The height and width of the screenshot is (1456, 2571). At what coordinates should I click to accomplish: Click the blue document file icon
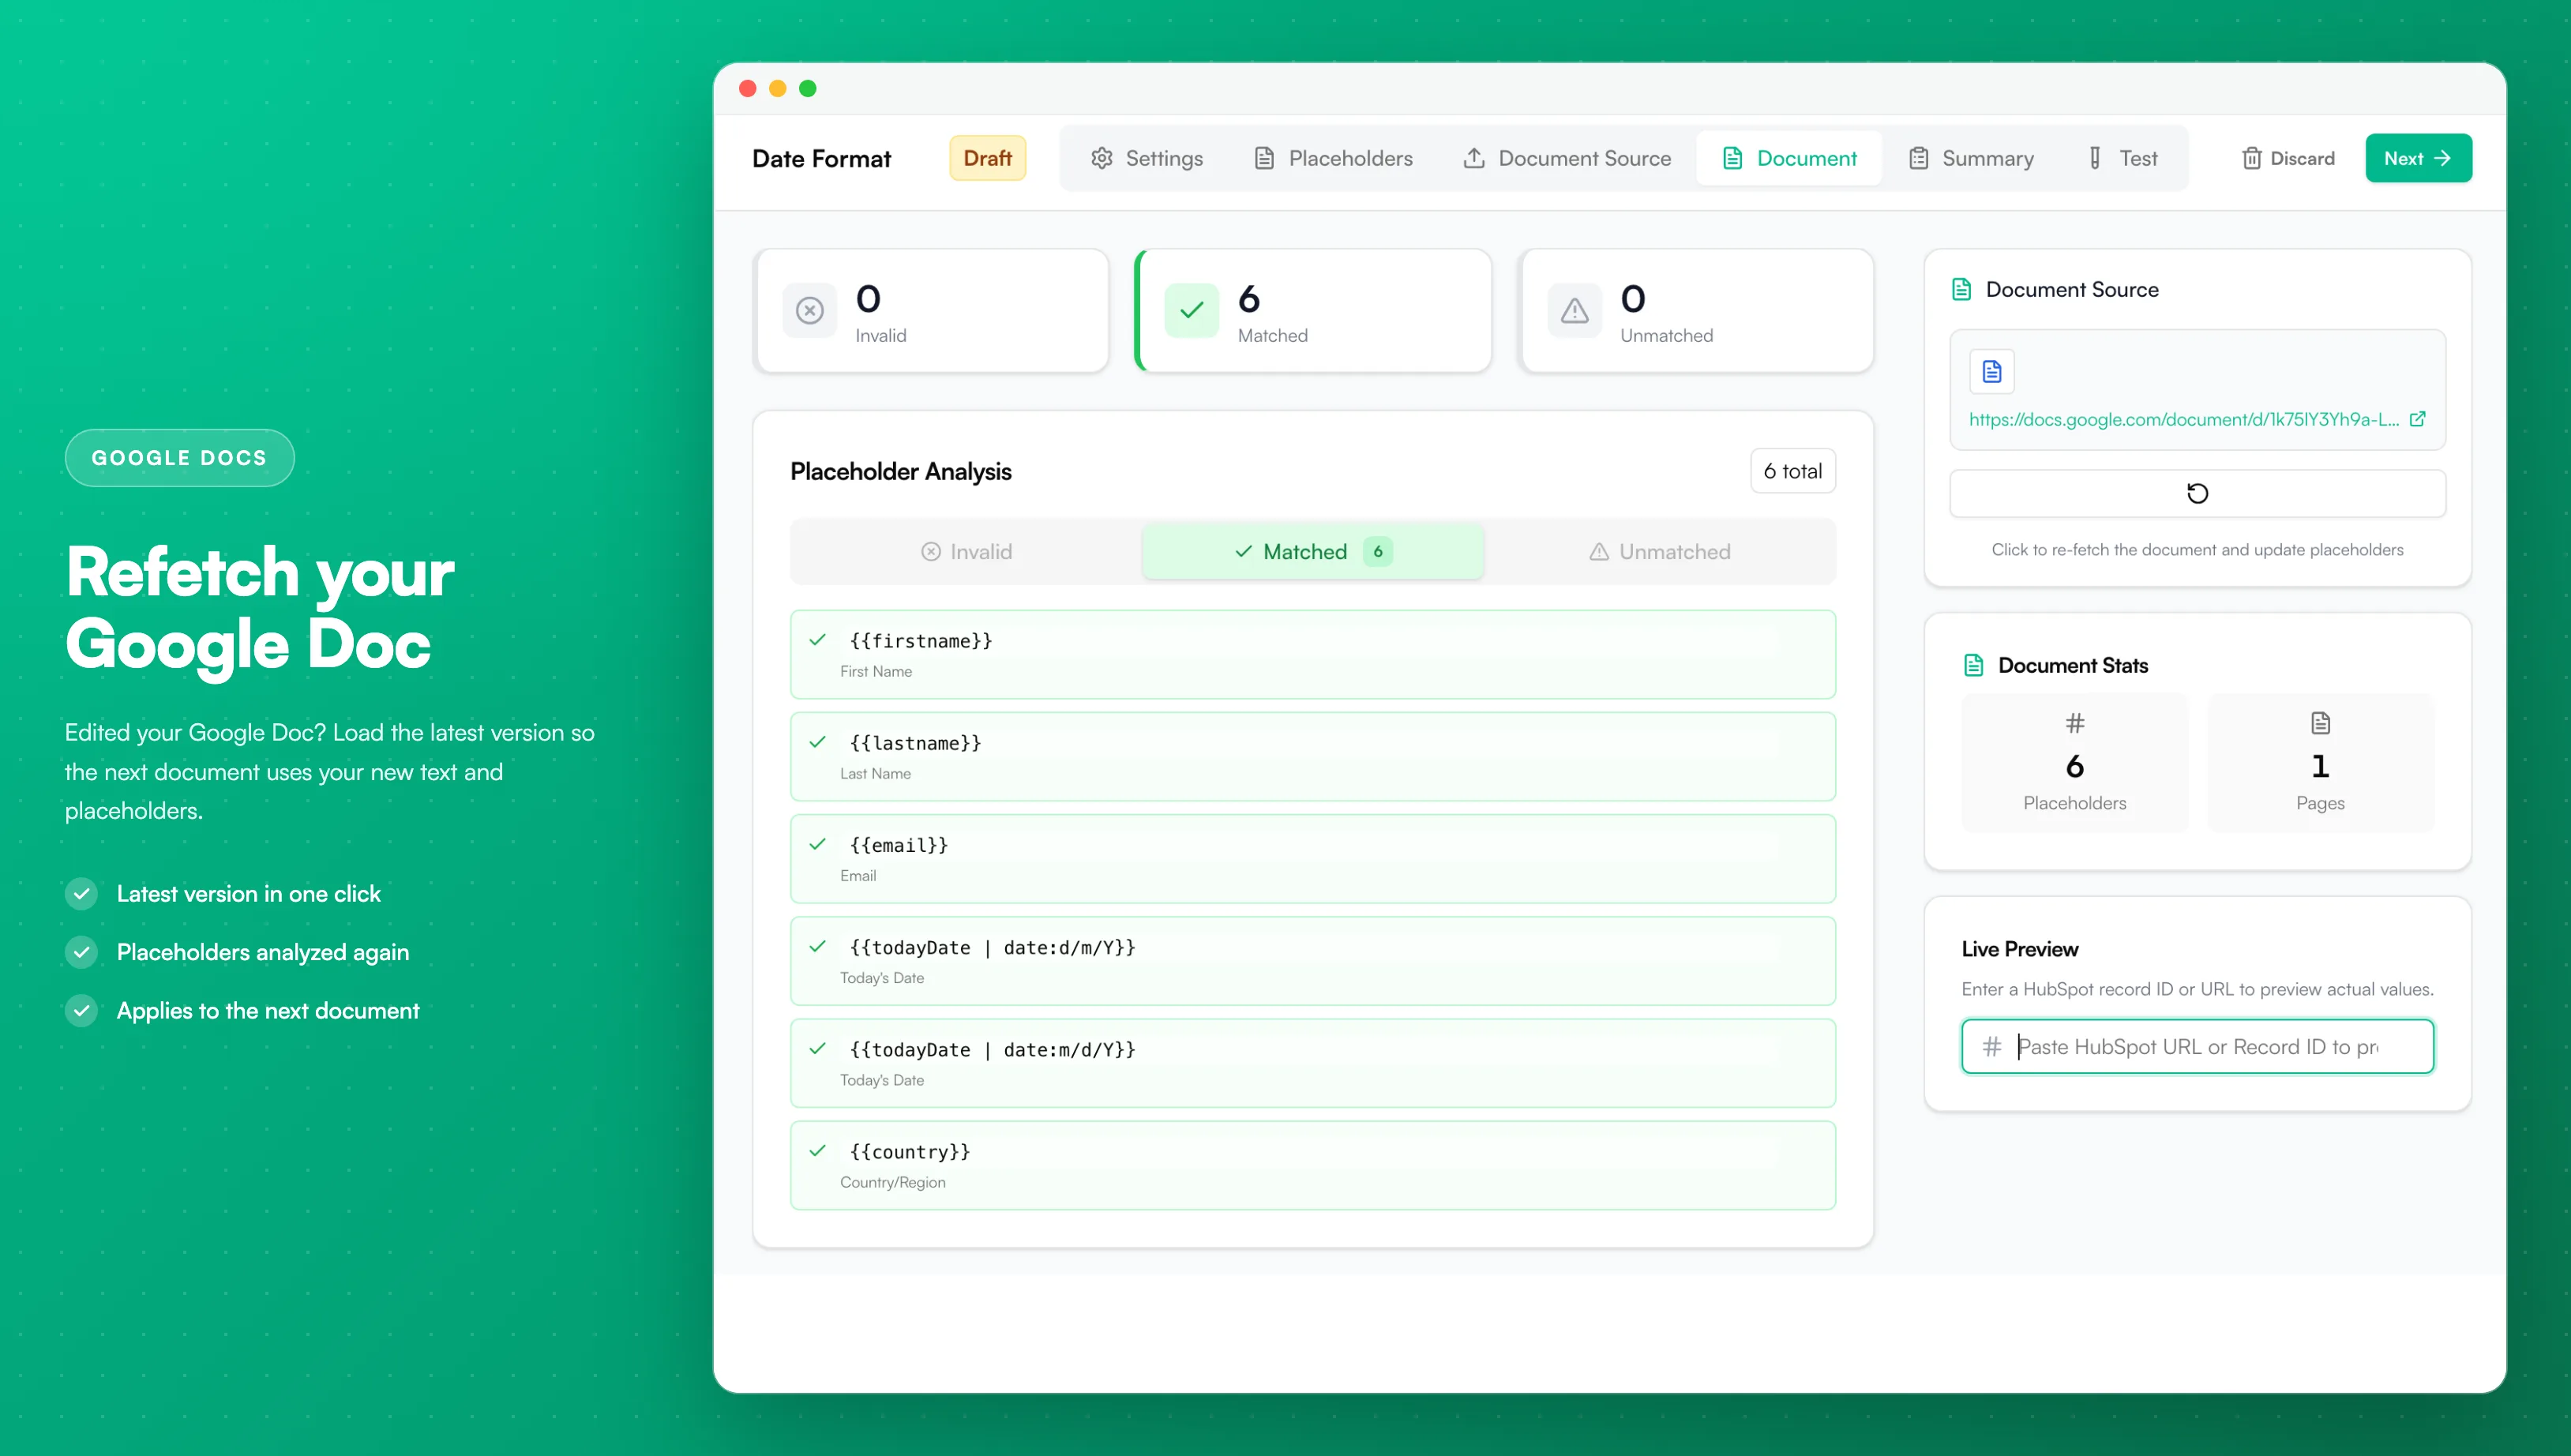coord(1991,372)
